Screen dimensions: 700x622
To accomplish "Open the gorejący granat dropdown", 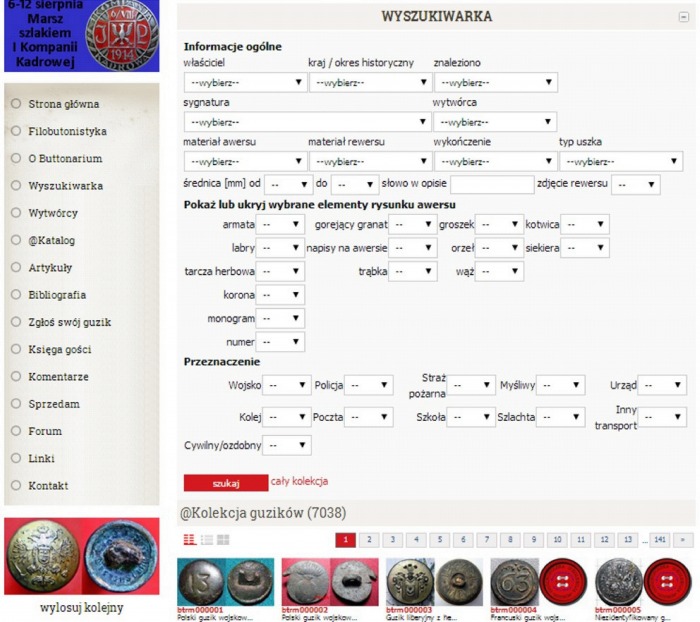I will [x=413, y=224].
